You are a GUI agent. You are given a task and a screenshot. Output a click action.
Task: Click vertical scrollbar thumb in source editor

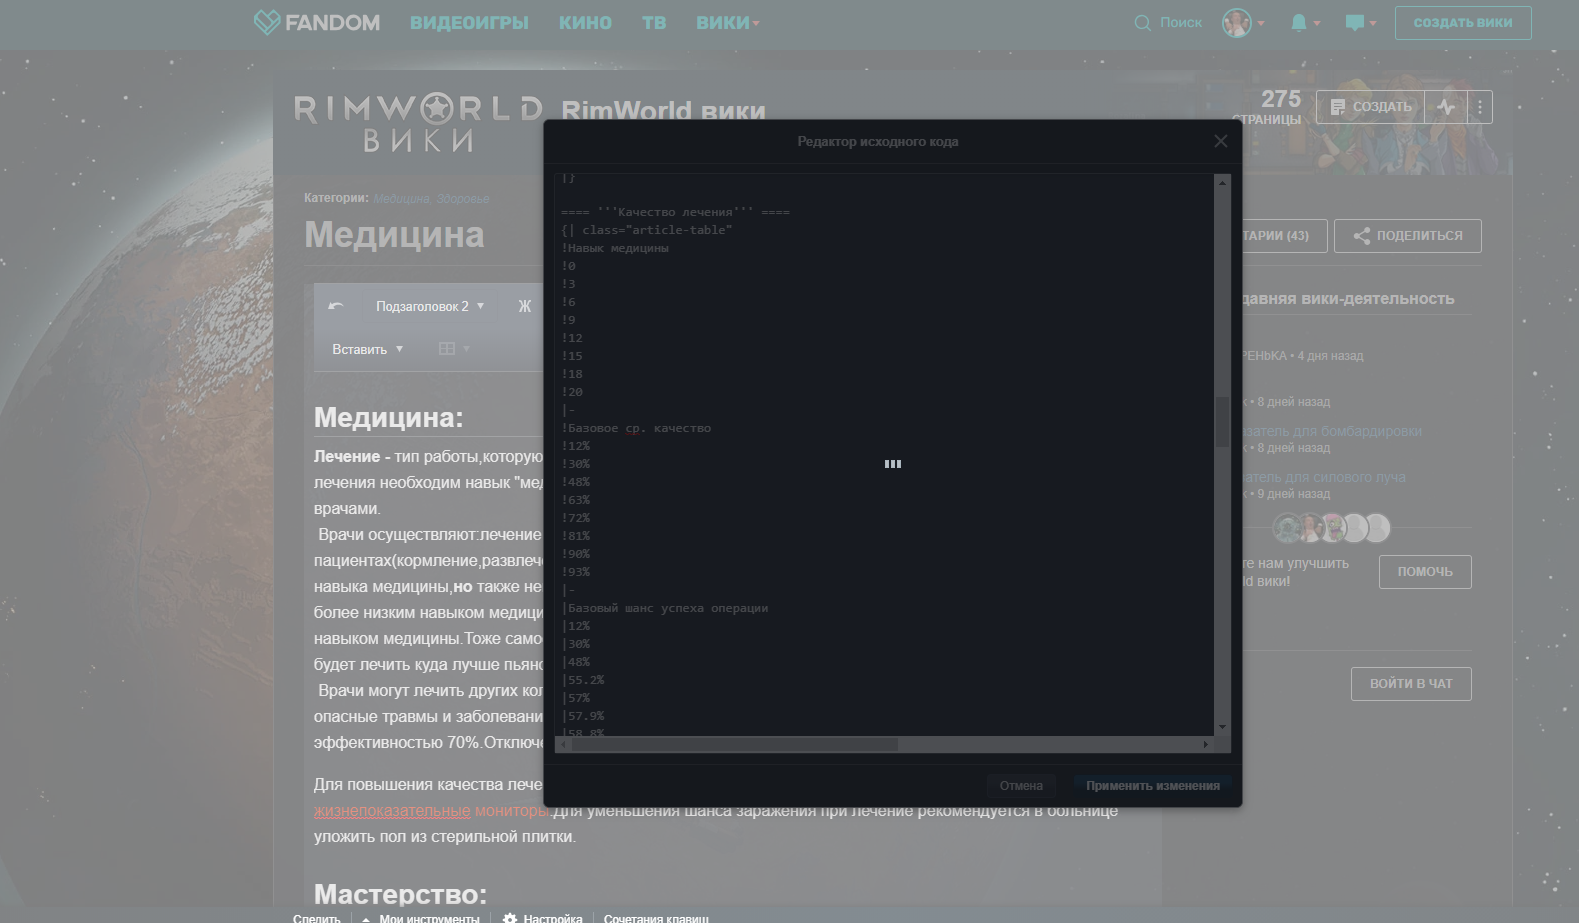[x=1222, y=421]
